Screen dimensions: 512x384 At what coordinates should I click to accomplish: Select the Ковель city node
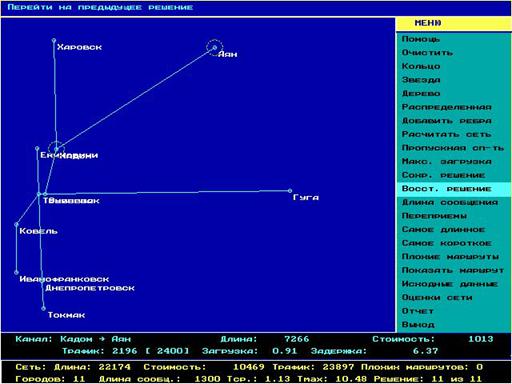click(16, 224)
